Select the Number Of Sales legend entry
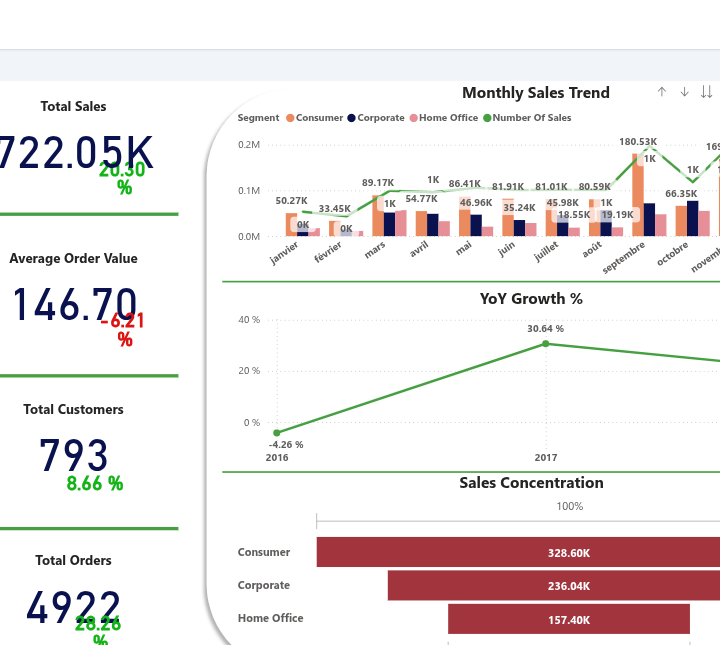Screen dimensions: 720x645 point(527,118)
